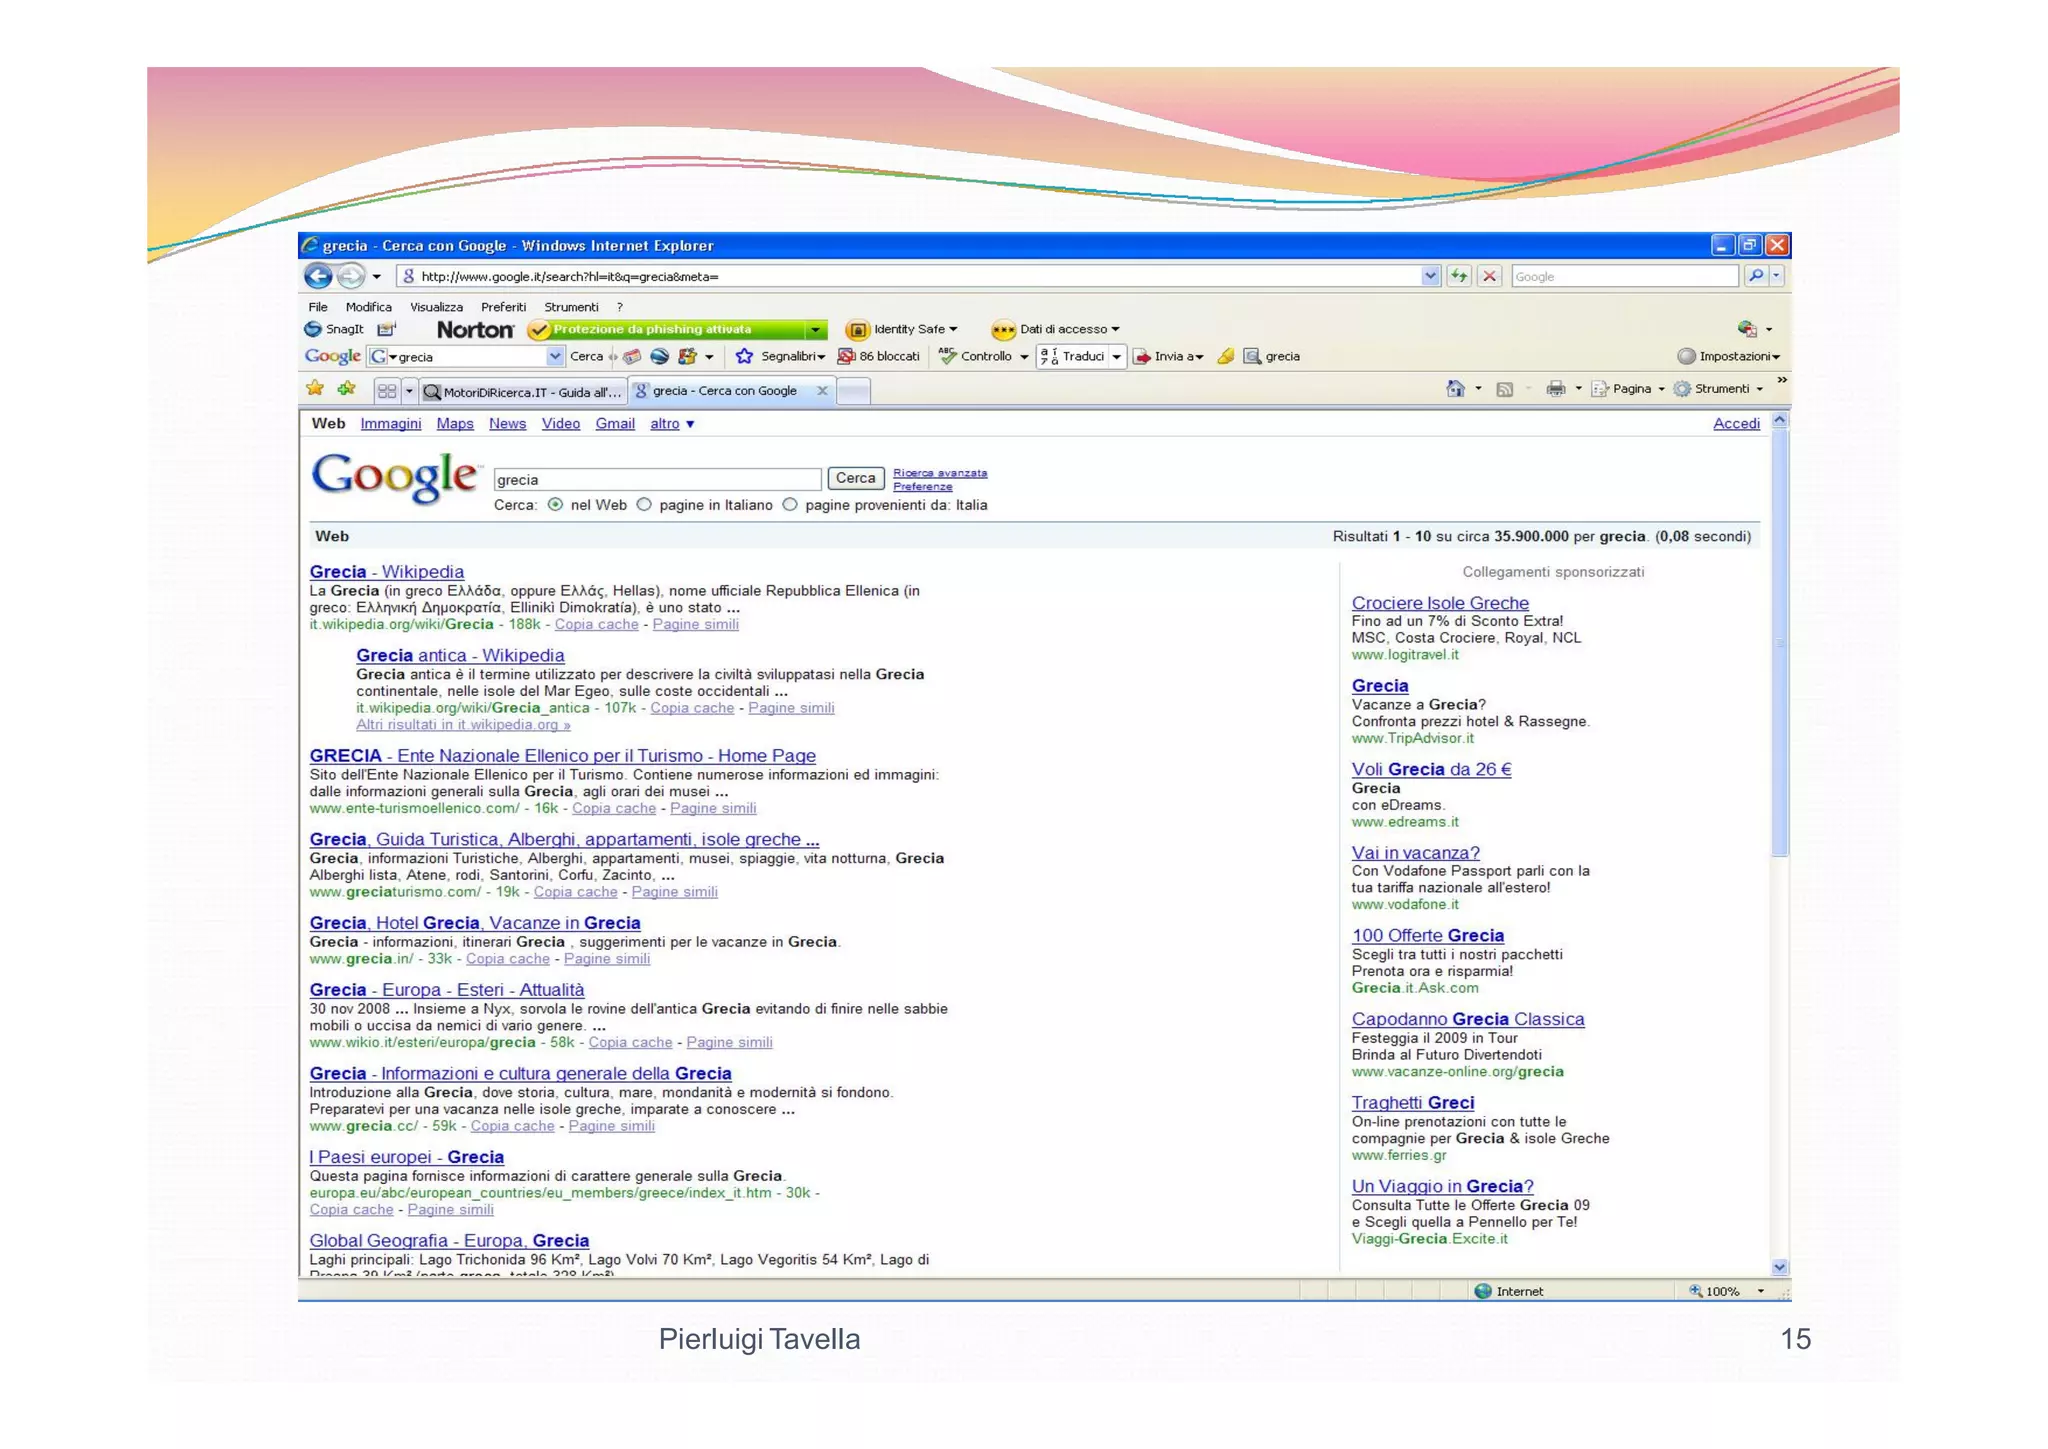The image size is (2048, 1449).
Task: Open the Quick Tabs grid icon
Action: coord(387,391)
